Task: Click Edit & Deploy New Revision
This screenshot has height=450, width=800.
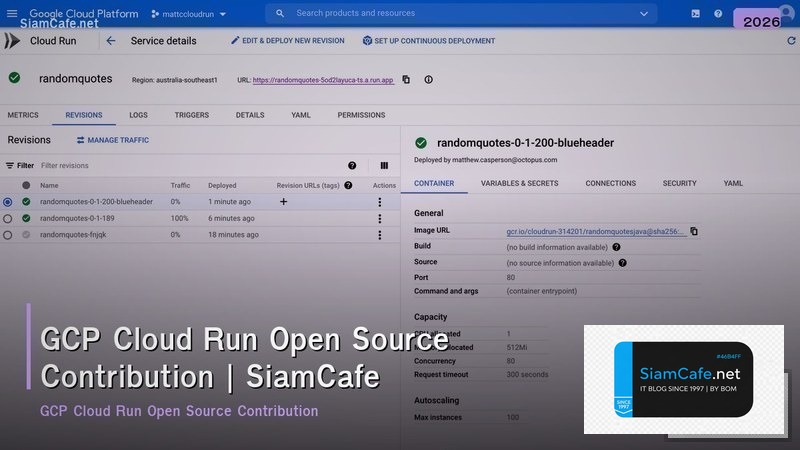Action: (288, 40)
